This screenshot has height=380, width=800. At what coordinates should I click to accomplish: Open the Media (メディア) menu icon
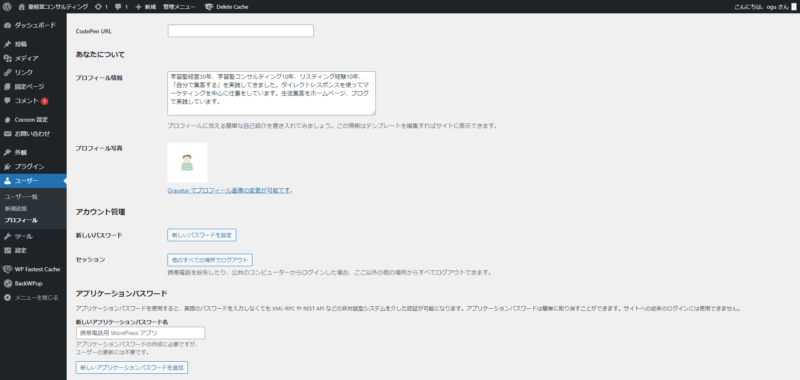point(7,58)
